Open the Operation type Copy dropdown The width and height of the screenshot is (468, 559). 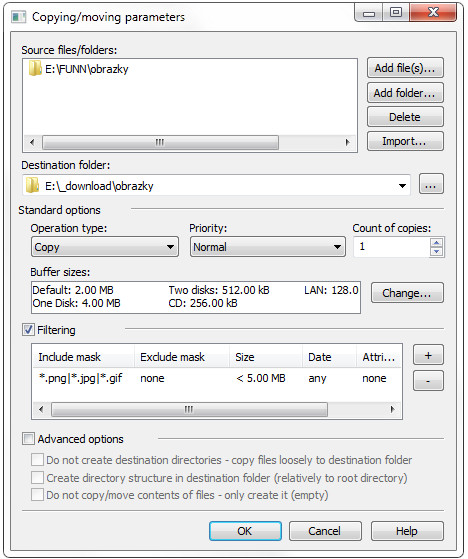coord(105,247)
